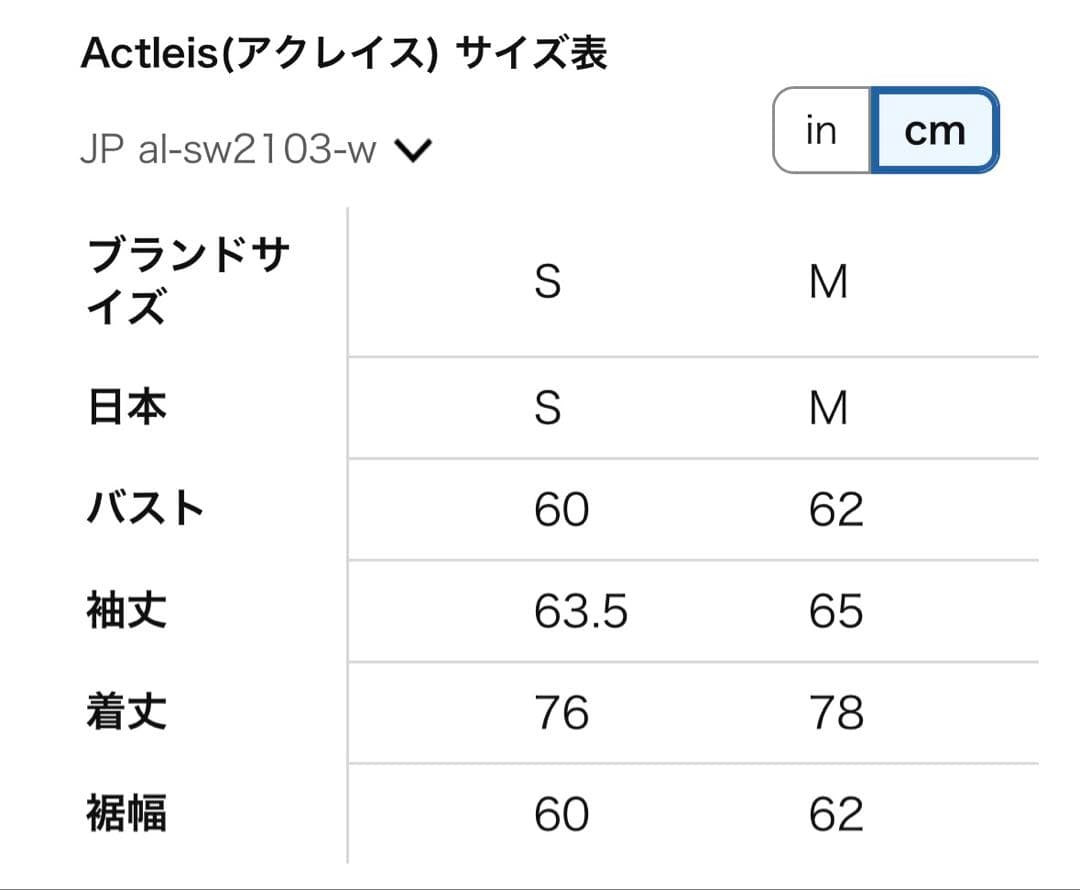
Task: Select the S column header
Action: tap(547, 281)
